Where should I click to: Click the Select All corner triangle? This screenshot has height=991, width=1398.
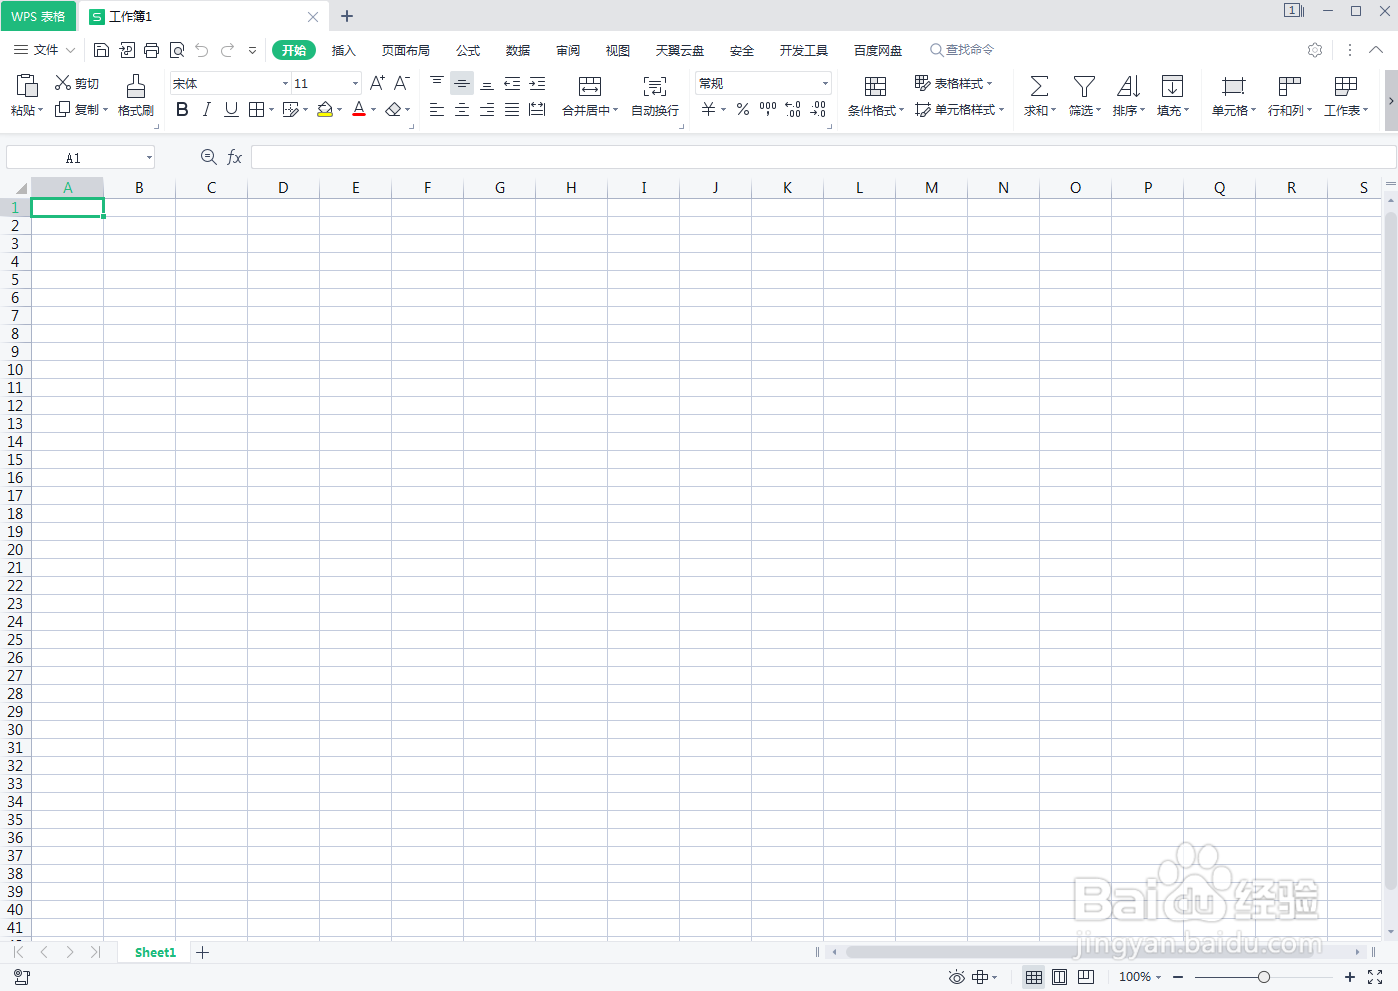(x=20, y=188)
